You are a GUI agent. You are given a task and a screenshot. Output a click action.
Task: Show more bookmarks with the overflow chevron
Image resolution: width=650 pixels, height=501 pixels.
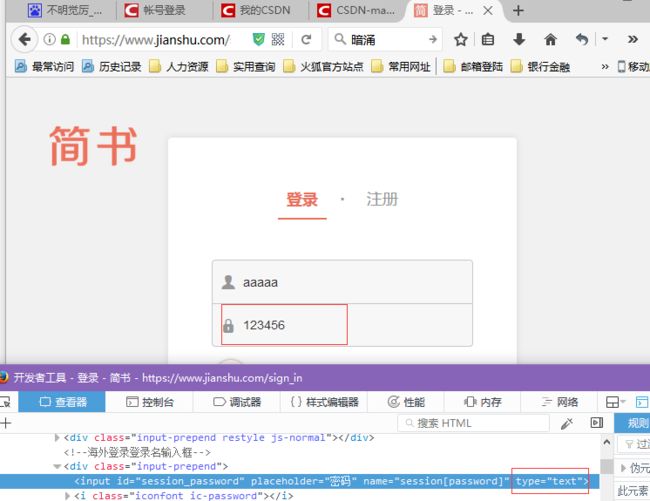pos(605,66)
